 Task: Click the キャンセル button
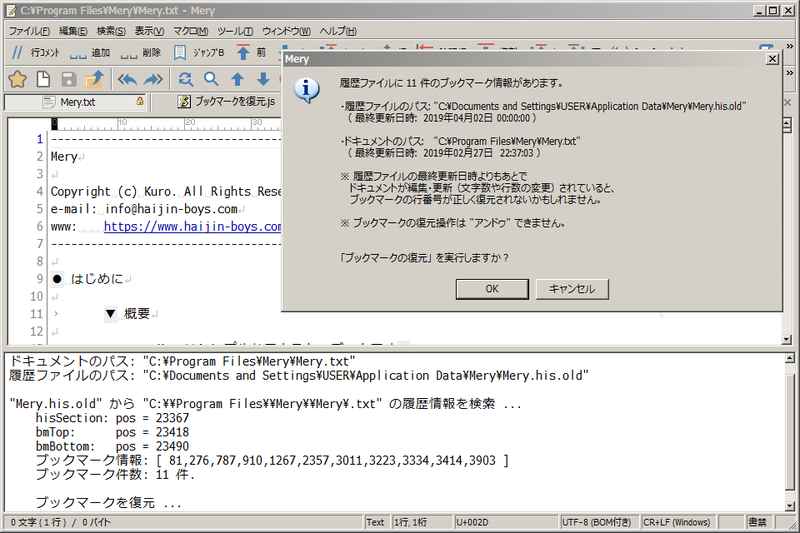click(572, 289)
